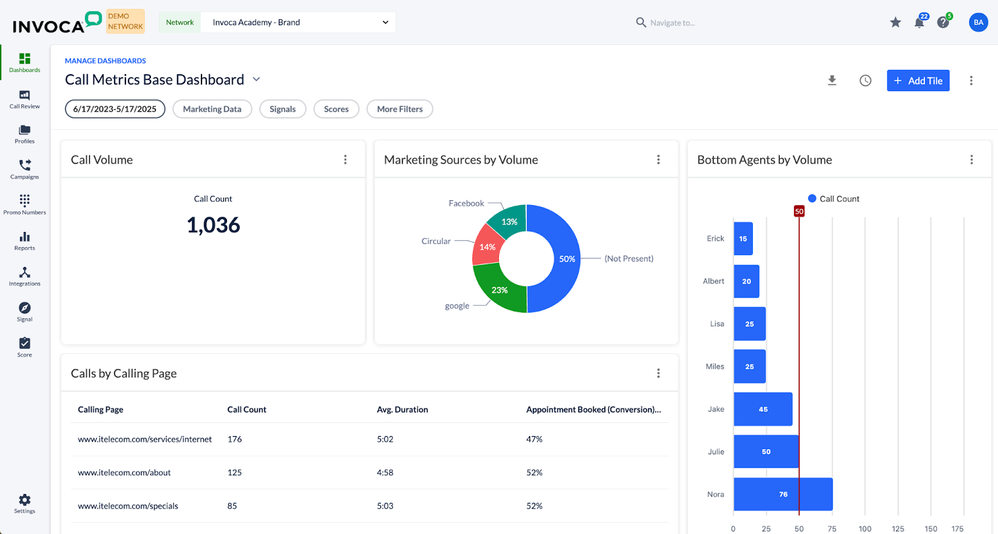The height and width of the screenshot is (534, 998).
Task: Click the DEMO NETWORK badge
Action: click(125, 22)
